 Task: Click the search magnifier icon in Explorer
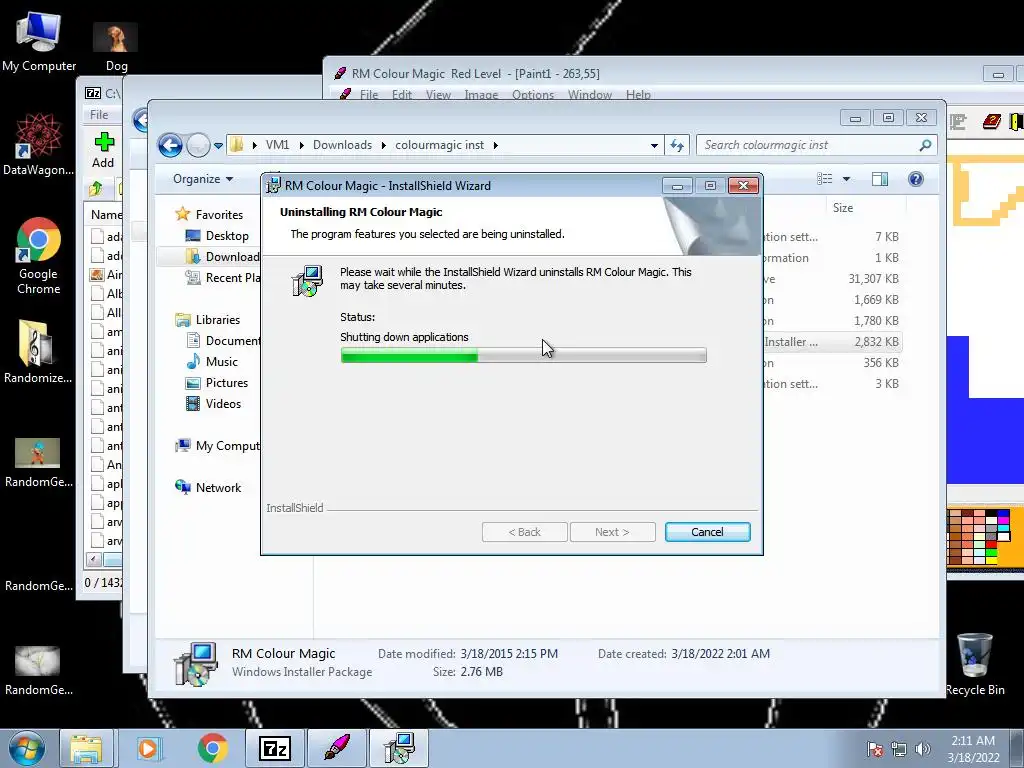[x=925, y=145]
